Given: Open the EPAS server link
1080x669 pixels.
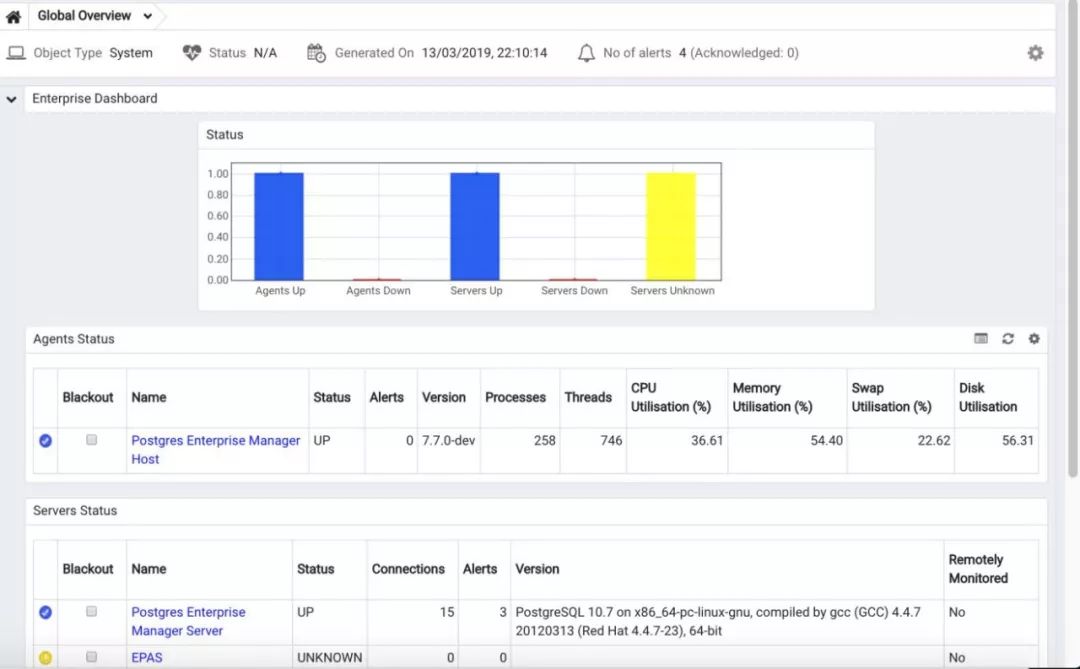Looking at the screenshot, I should (x=147, y=657).
